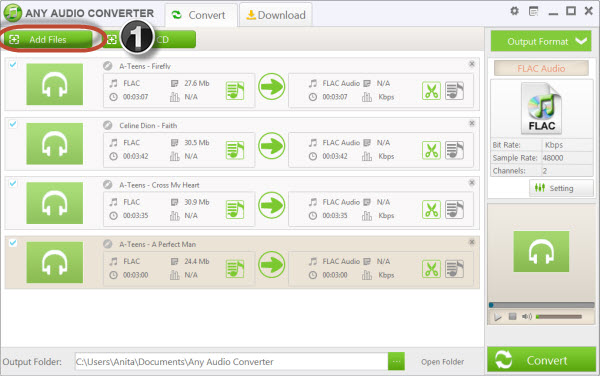600x376 pixels.
Task: Uncheck the A-Teens - Firefly checkbox
Action: tap(13, 64)
